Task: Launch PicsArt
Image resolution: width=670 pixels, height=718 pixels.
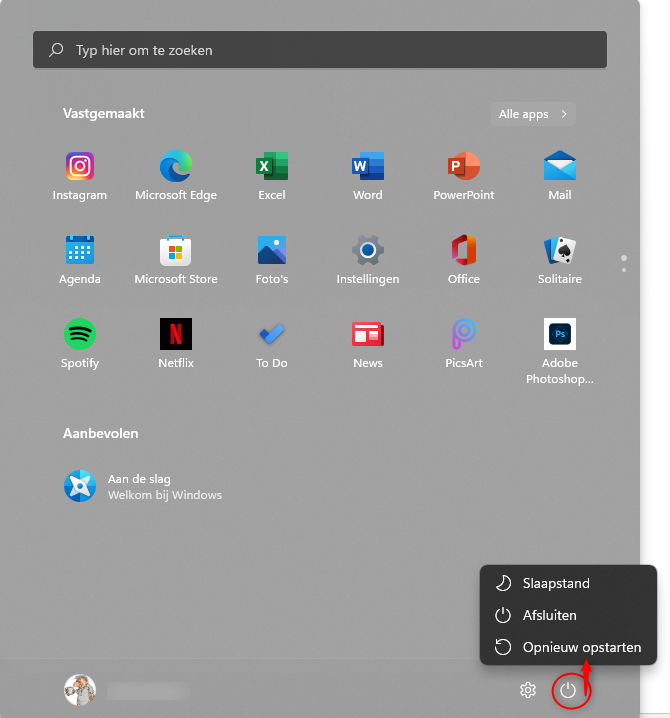Action: pos(464,343)
